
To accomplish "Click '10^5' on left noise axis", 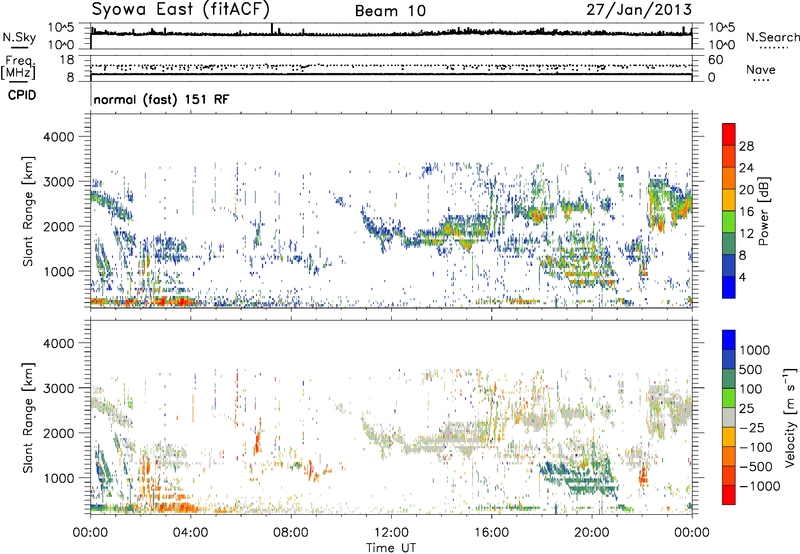I will tap(61, 27).
